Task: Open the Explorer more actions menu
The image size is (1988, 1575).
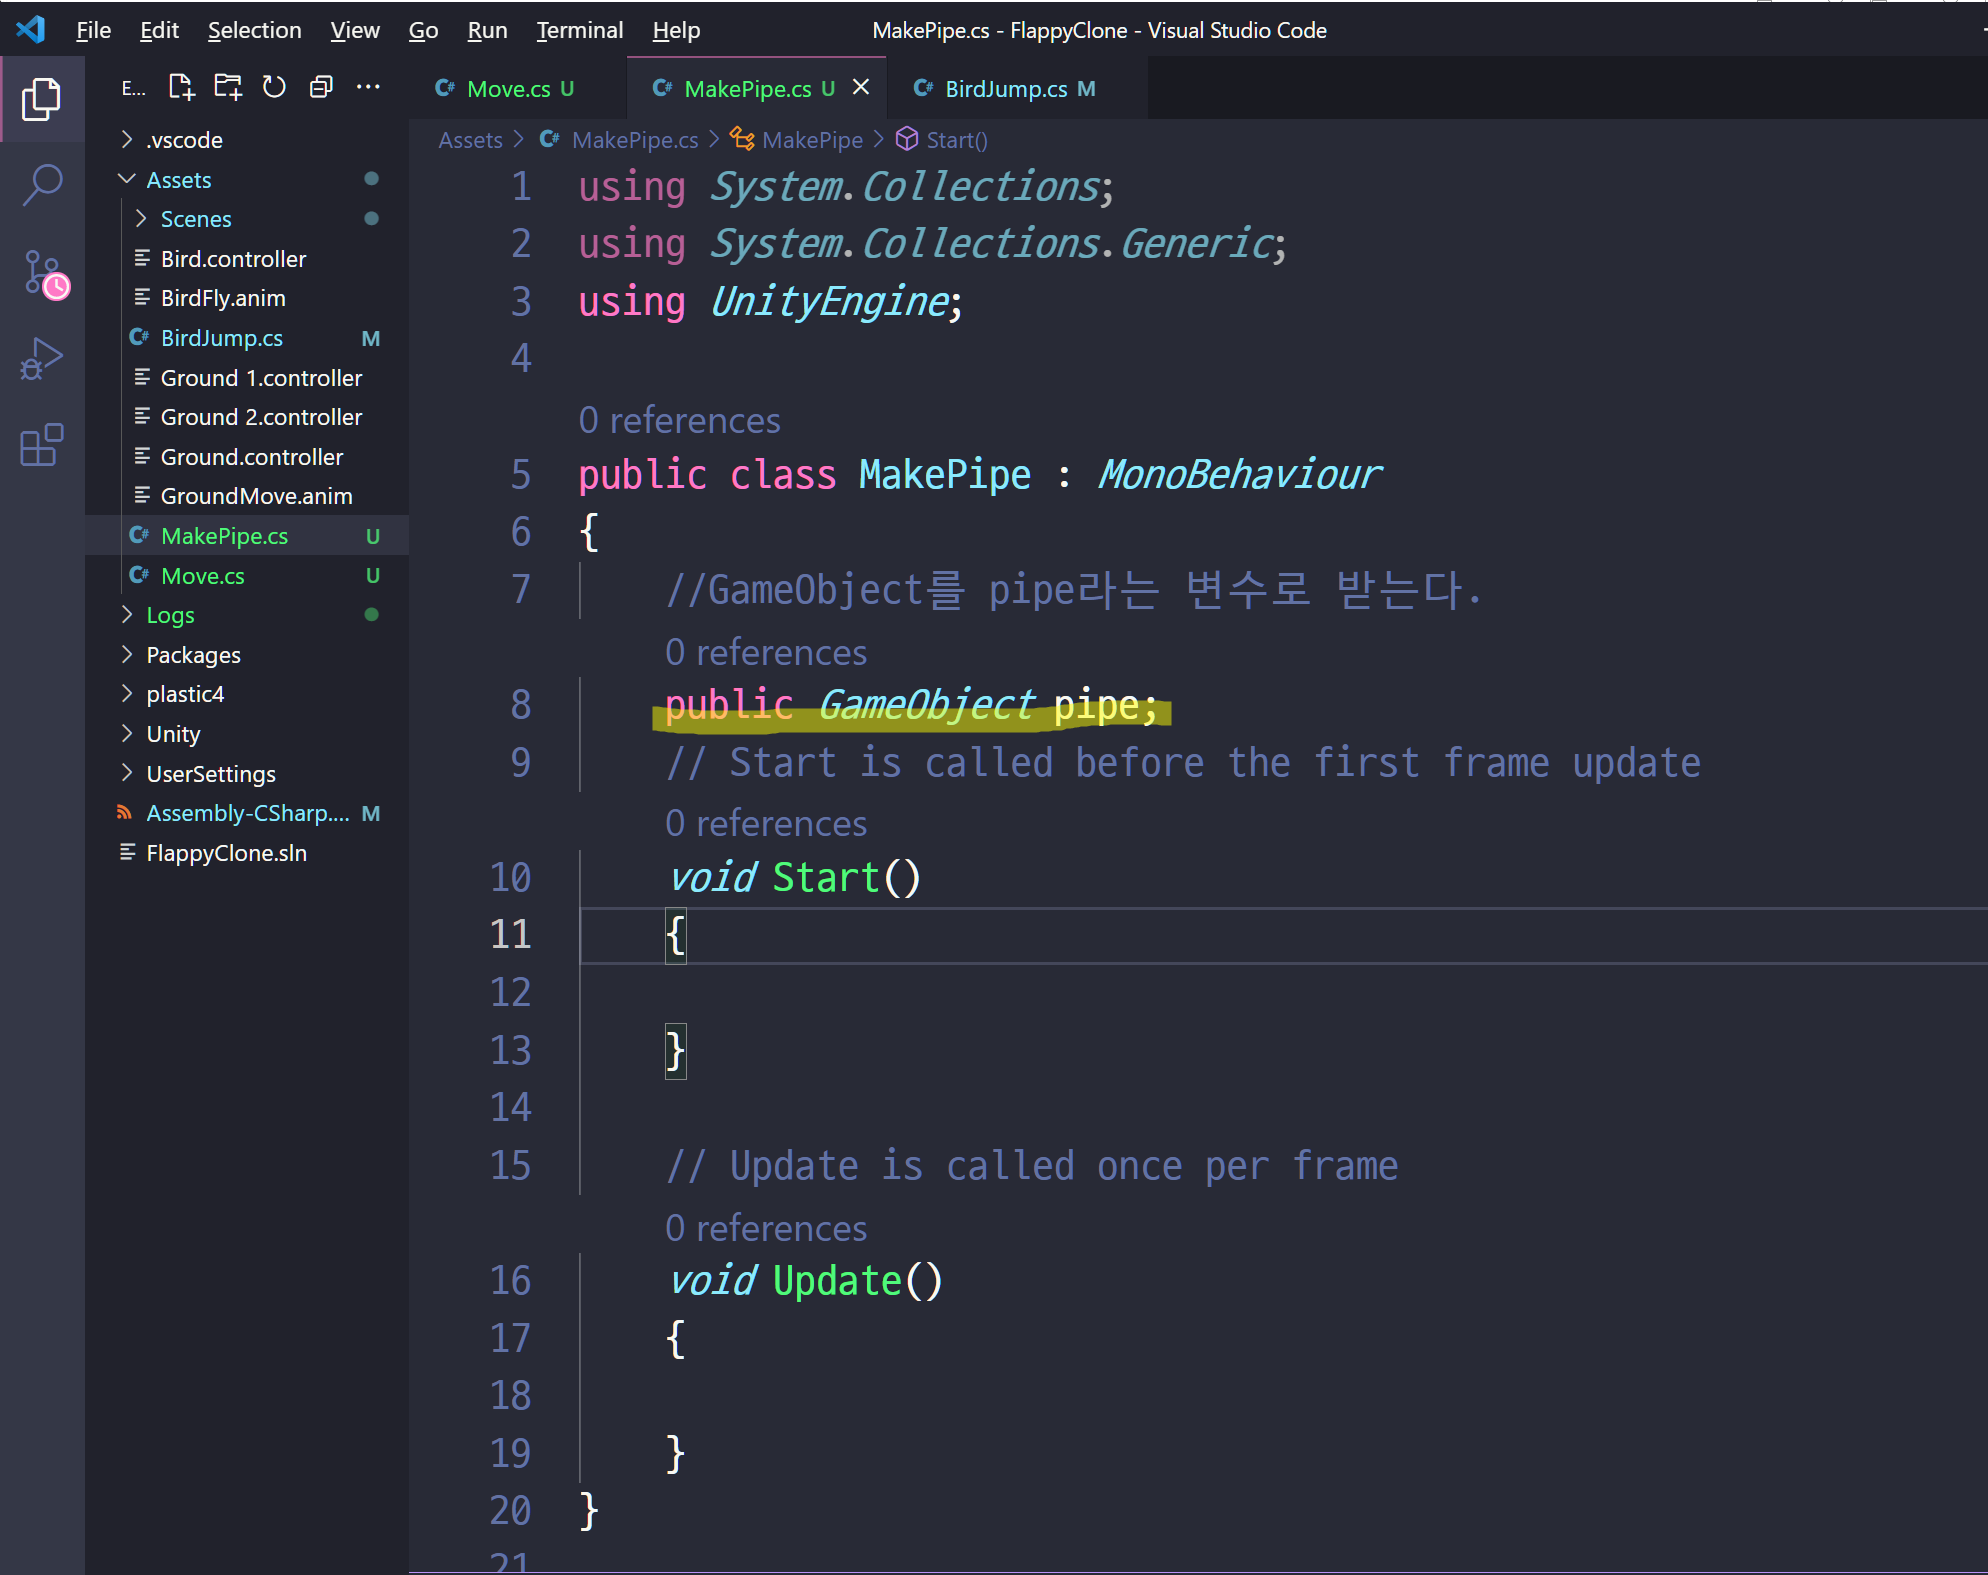Action: [368, 88]
